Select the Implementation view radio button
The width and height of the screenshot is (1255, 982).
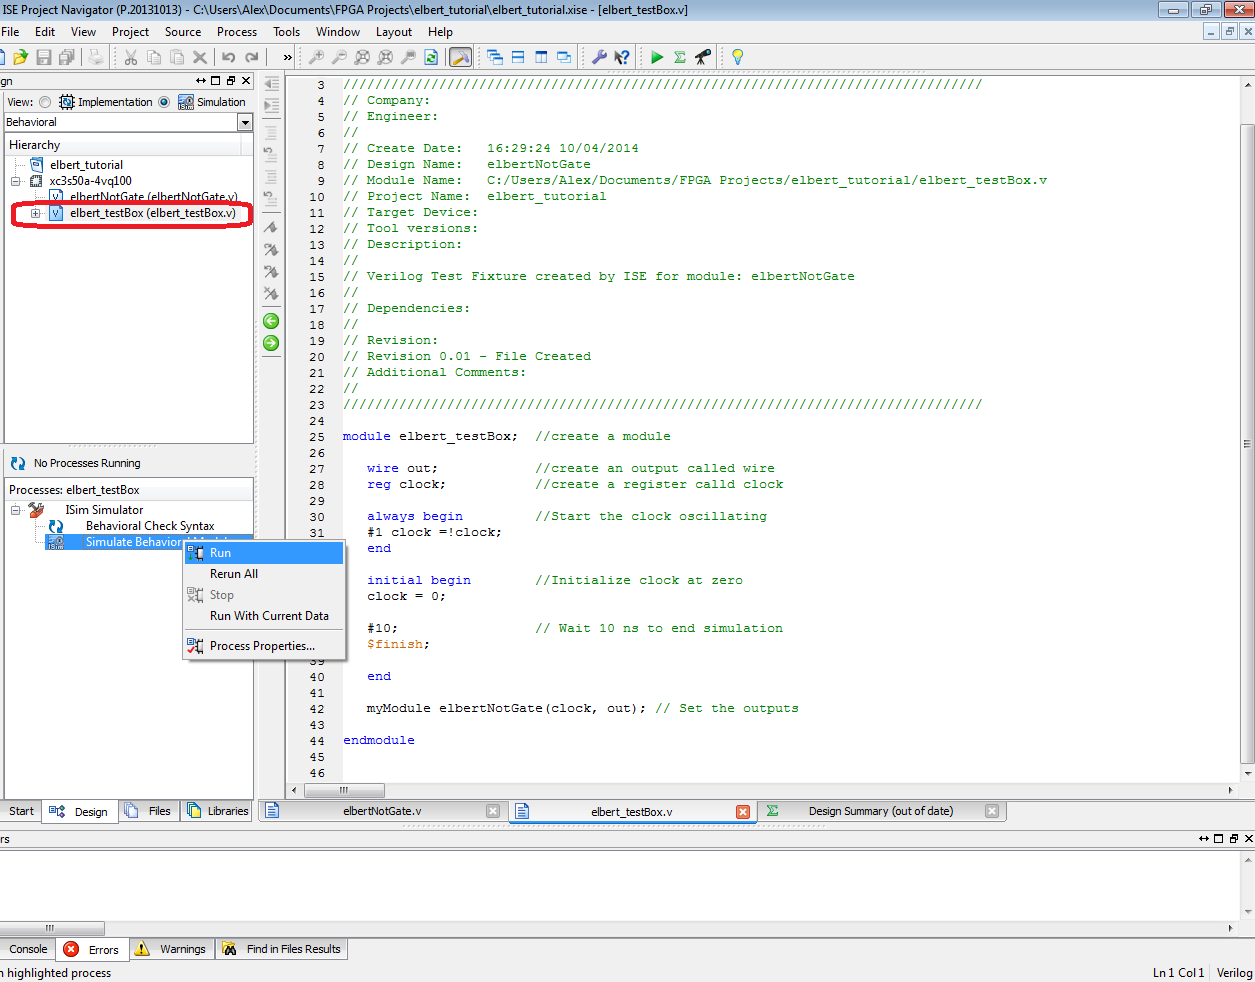(x=45, y=102)
